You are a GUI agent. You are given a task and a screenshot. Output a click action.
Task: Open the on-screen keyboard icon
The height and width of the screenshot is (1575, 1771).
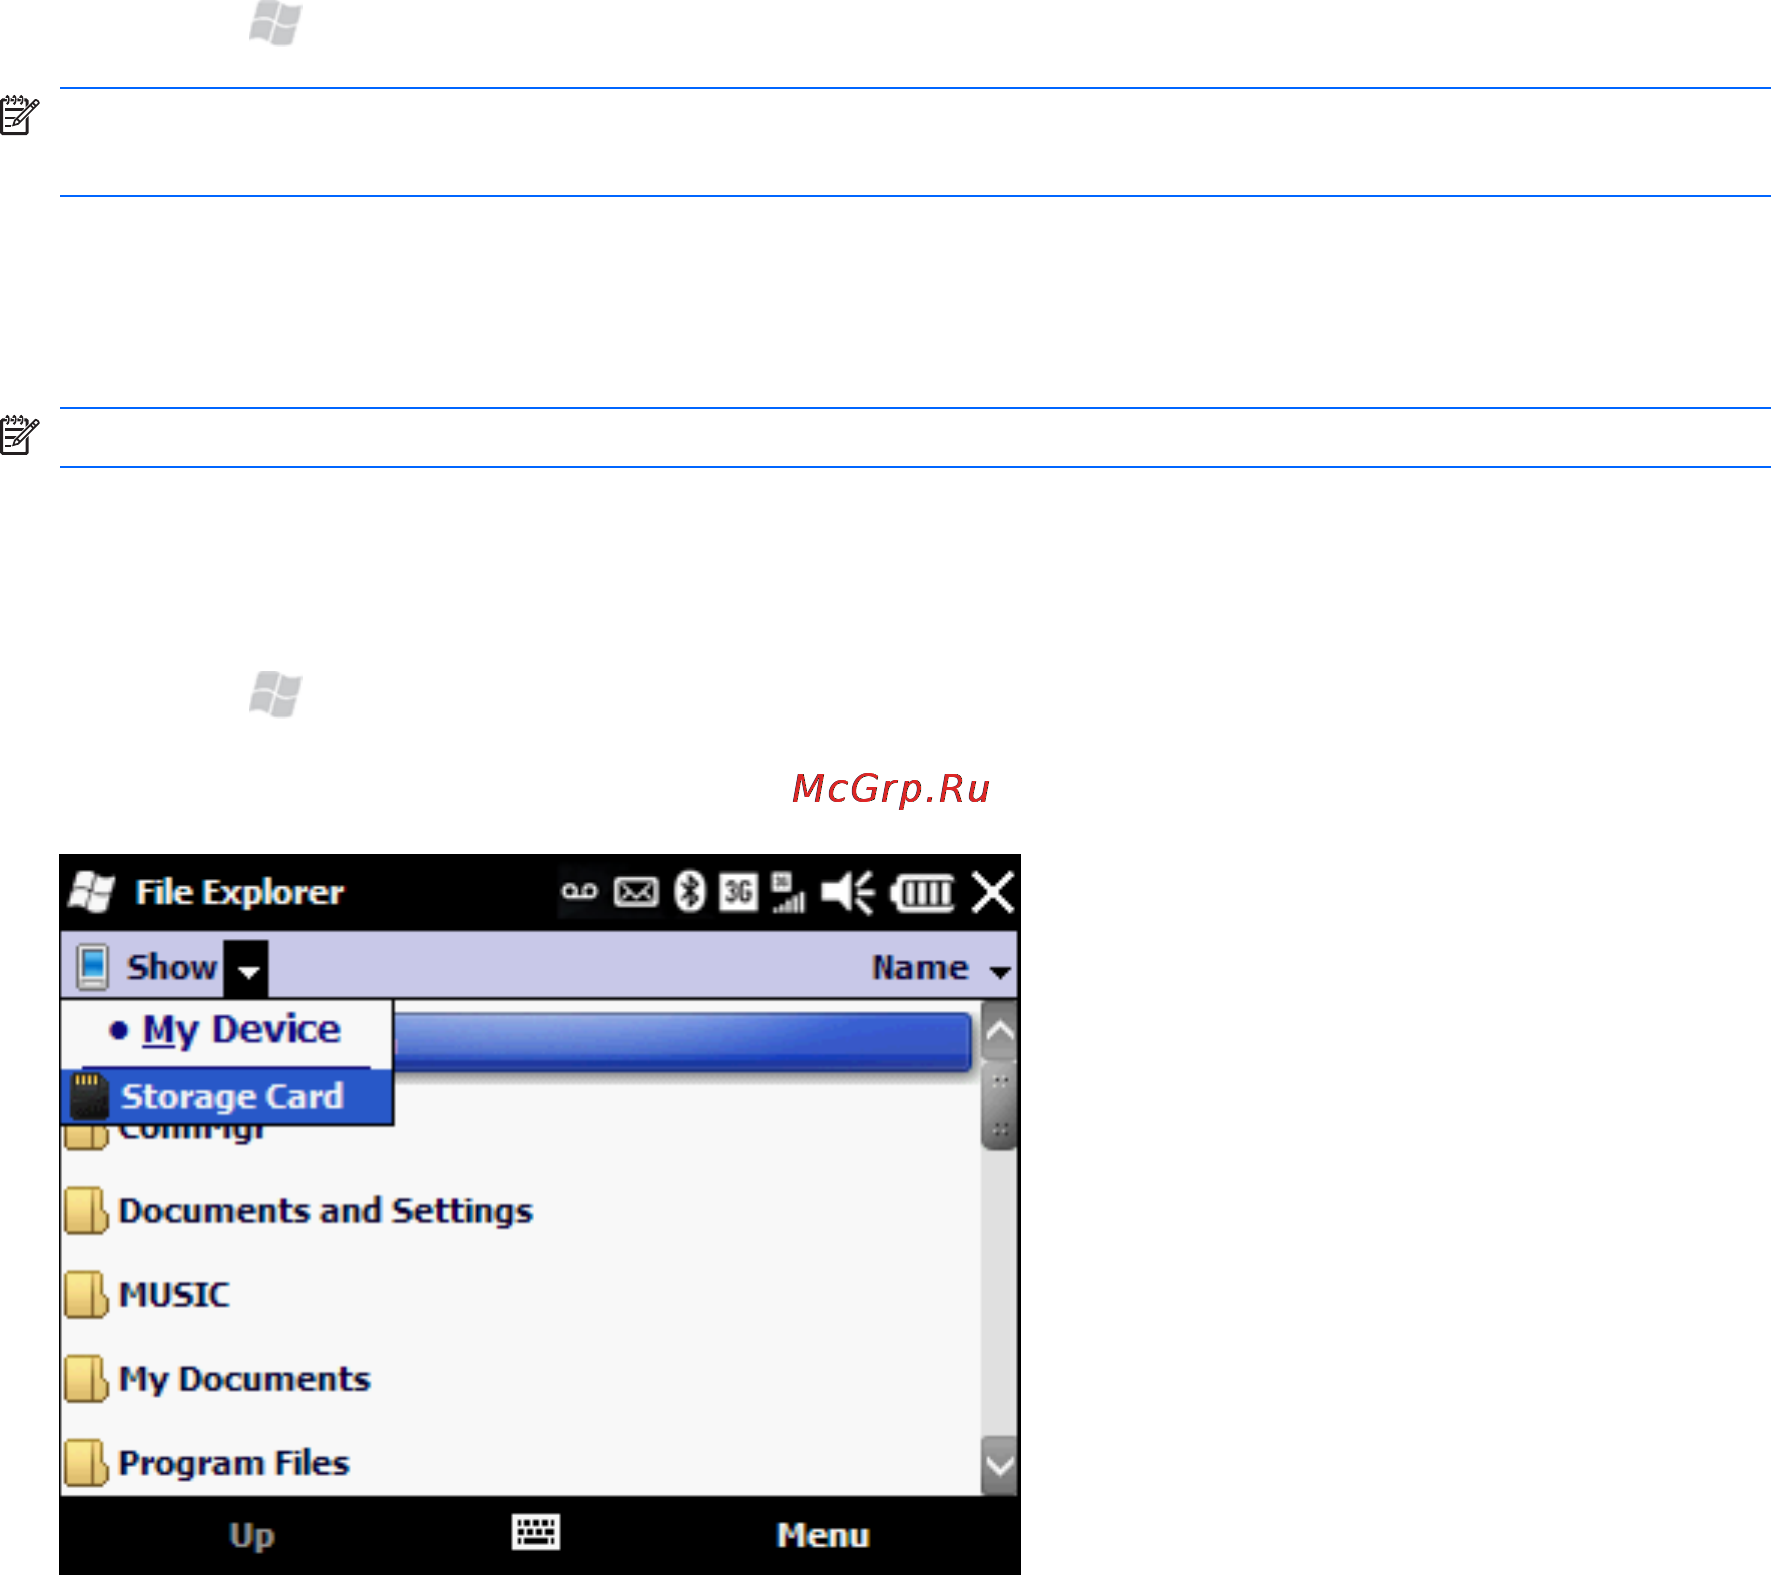point(536,1532)
